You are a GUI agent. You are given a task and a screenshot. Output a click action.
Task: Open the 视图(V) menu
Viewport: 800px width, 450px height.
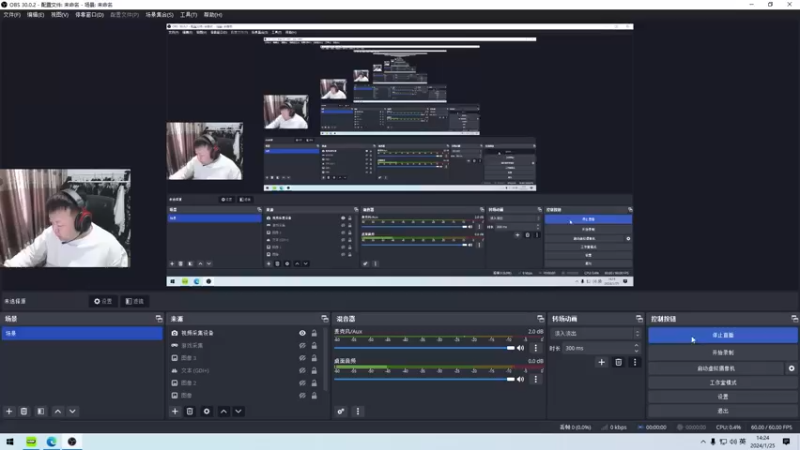point(59,15)
